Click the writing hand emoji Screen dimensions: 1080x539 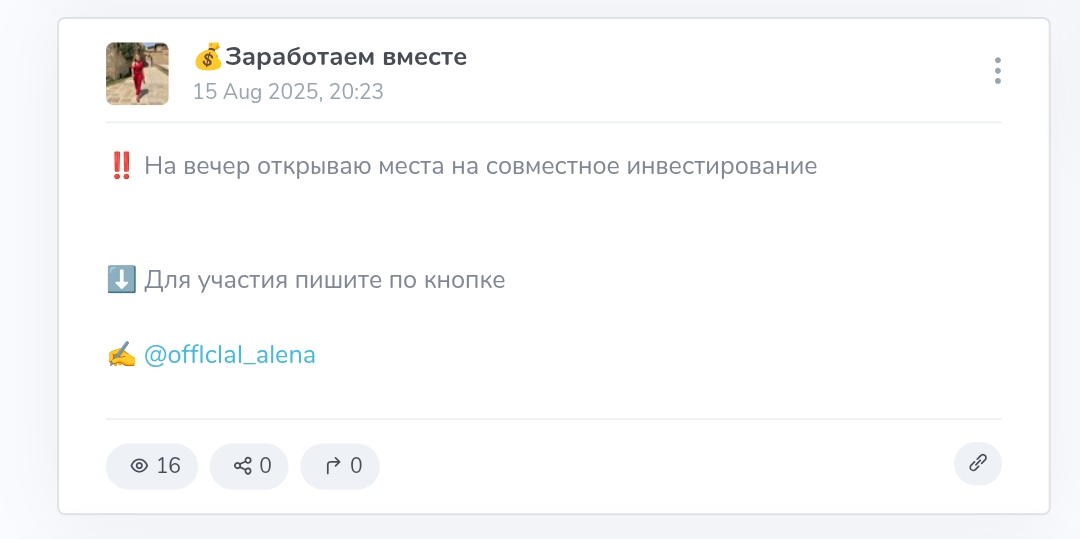[120, 355]
